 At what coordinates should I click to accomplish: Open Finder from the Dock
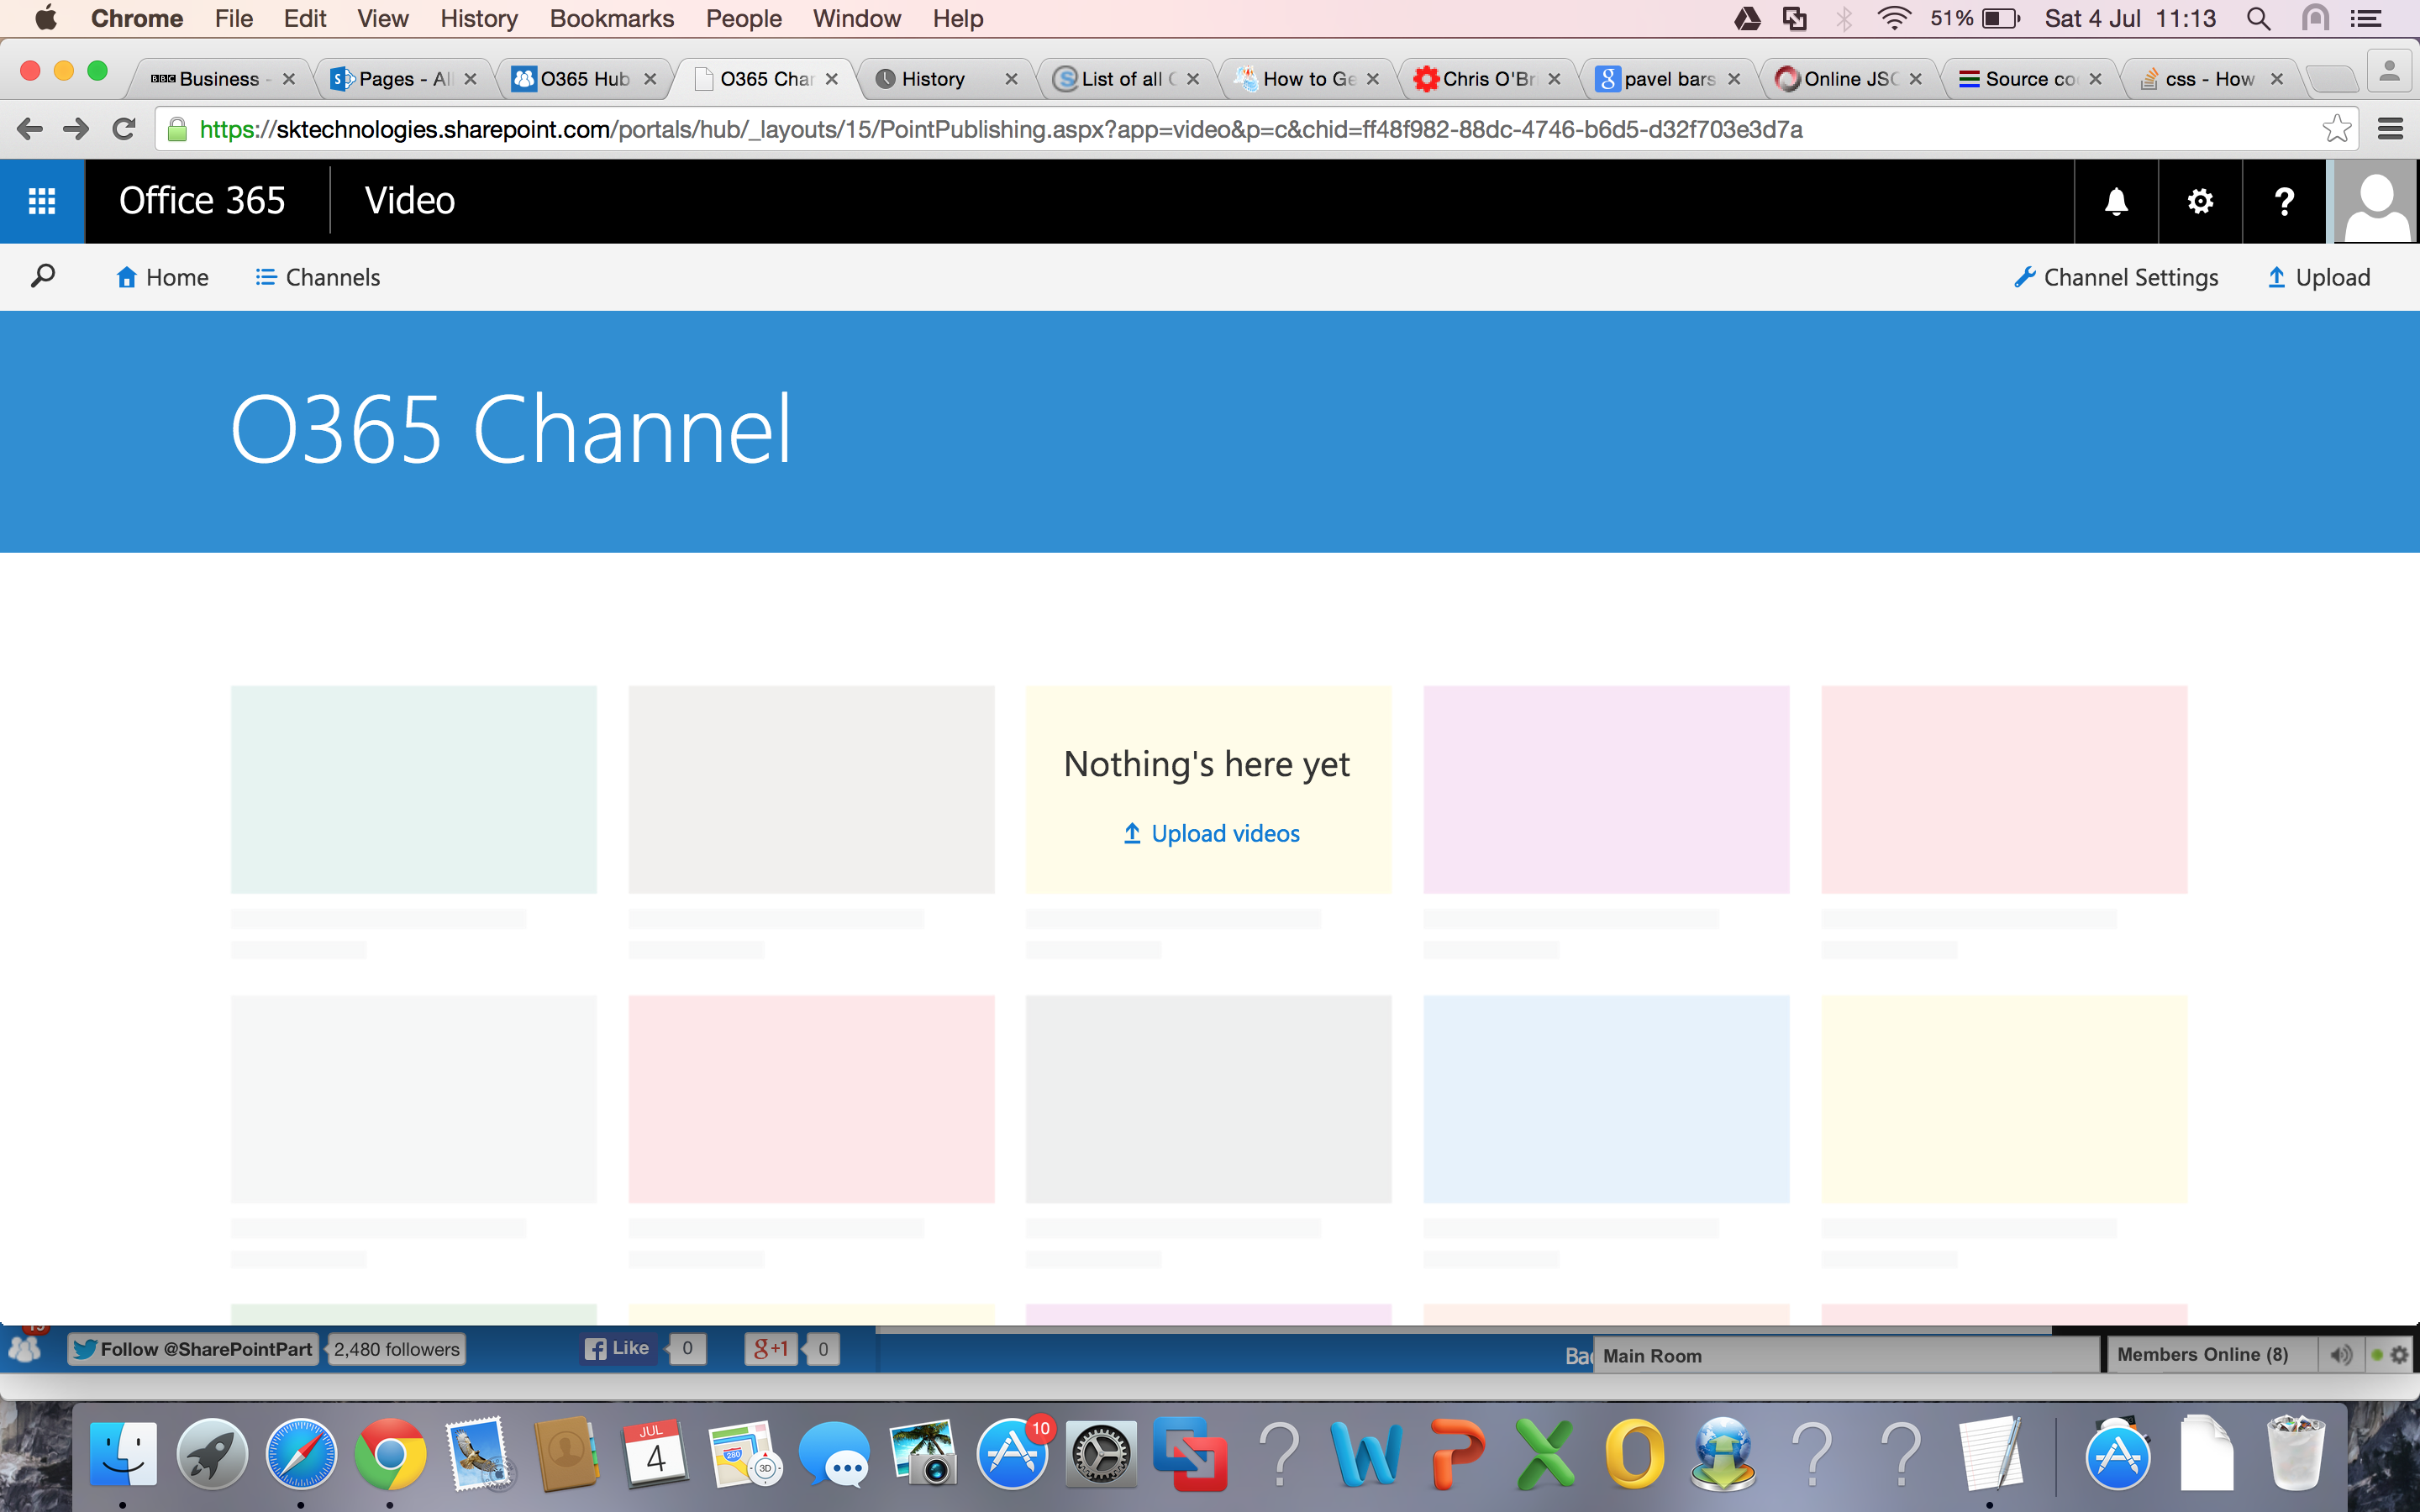(x=123, y=1454)
